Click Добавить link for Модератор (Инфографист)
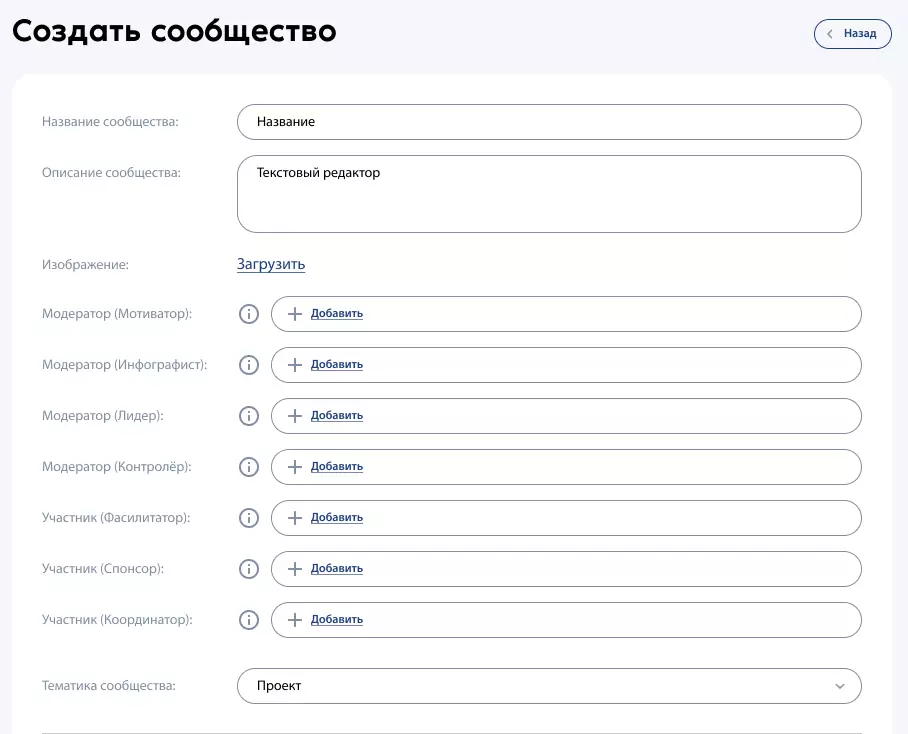The image size is (908, 734). tap(337, 365)
